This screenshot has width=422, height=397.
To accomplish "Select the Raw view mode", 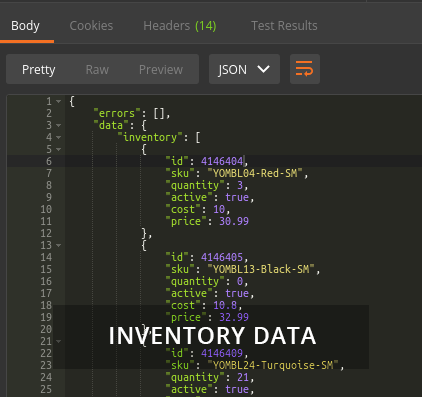I will point(97,70).
